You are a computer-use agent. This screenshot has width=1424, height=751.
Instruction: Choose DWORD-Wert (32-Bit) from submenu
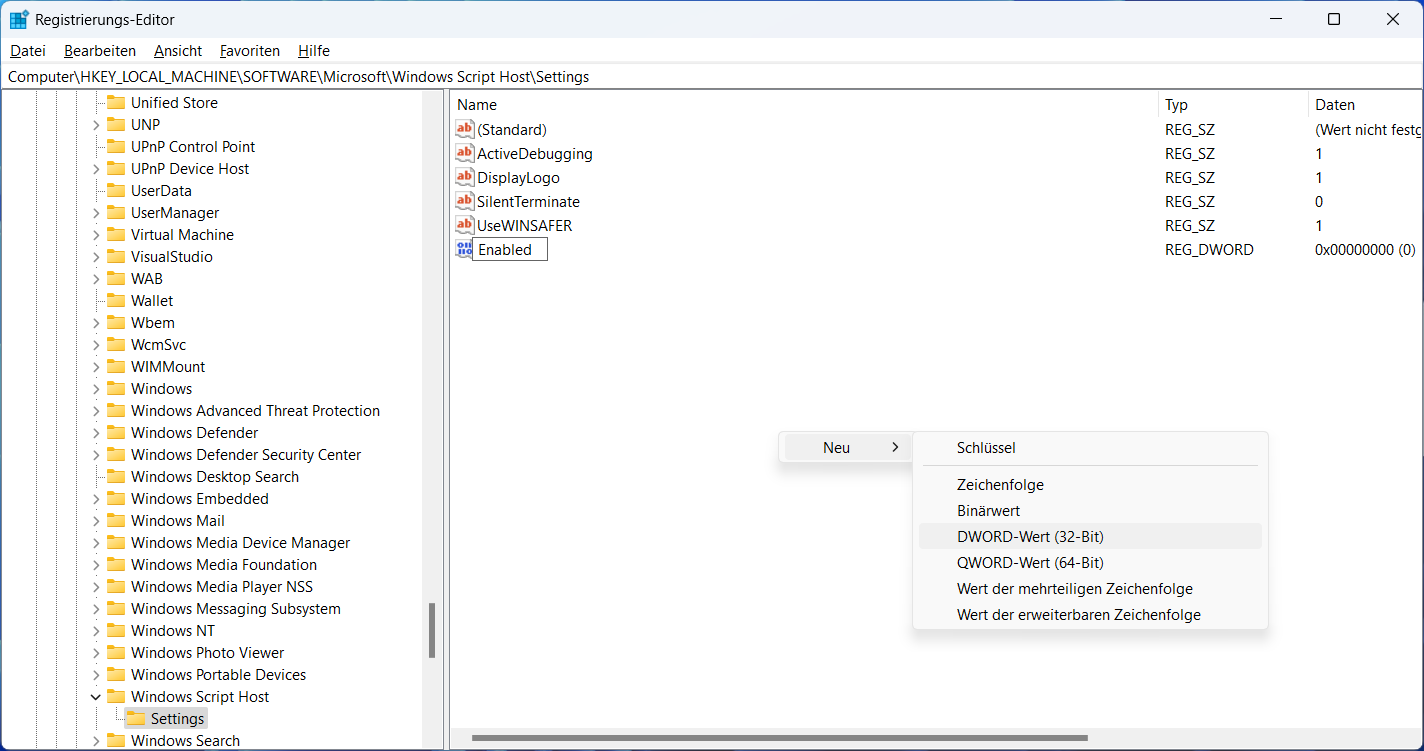[x=1090, y=536]
